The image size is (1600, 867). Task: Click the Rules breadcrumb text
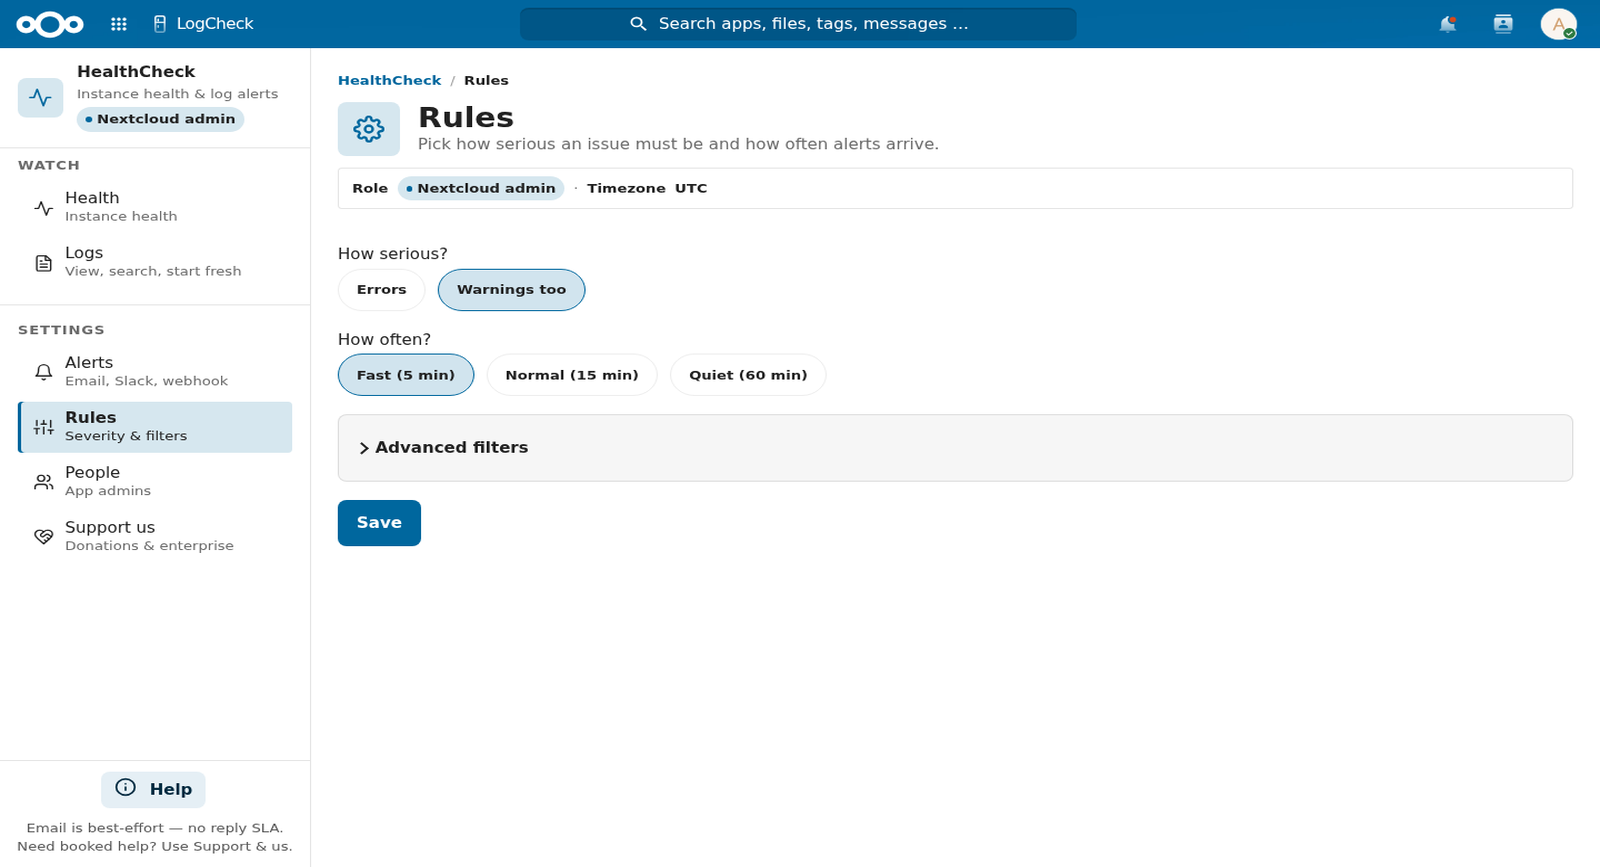(x=486, y=81)
